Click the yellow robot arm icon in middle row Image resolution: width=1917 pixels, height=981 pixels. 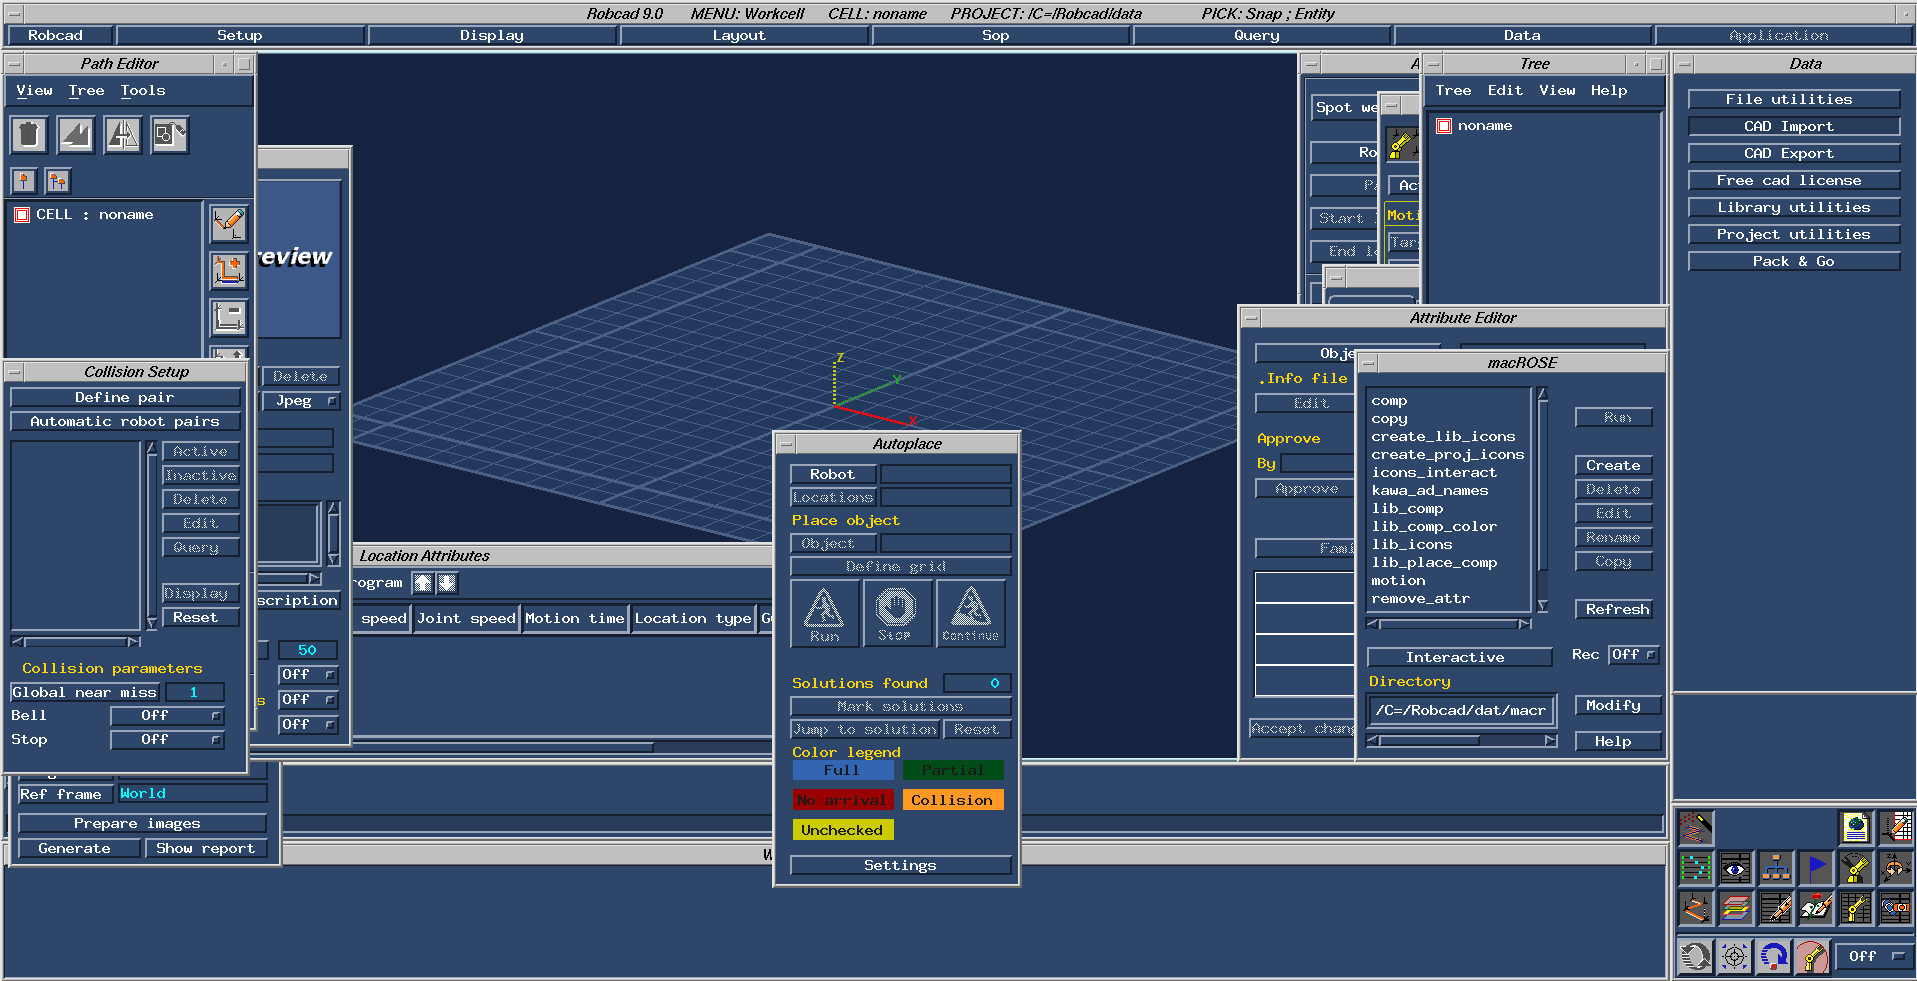click(x=1856, y=868)
